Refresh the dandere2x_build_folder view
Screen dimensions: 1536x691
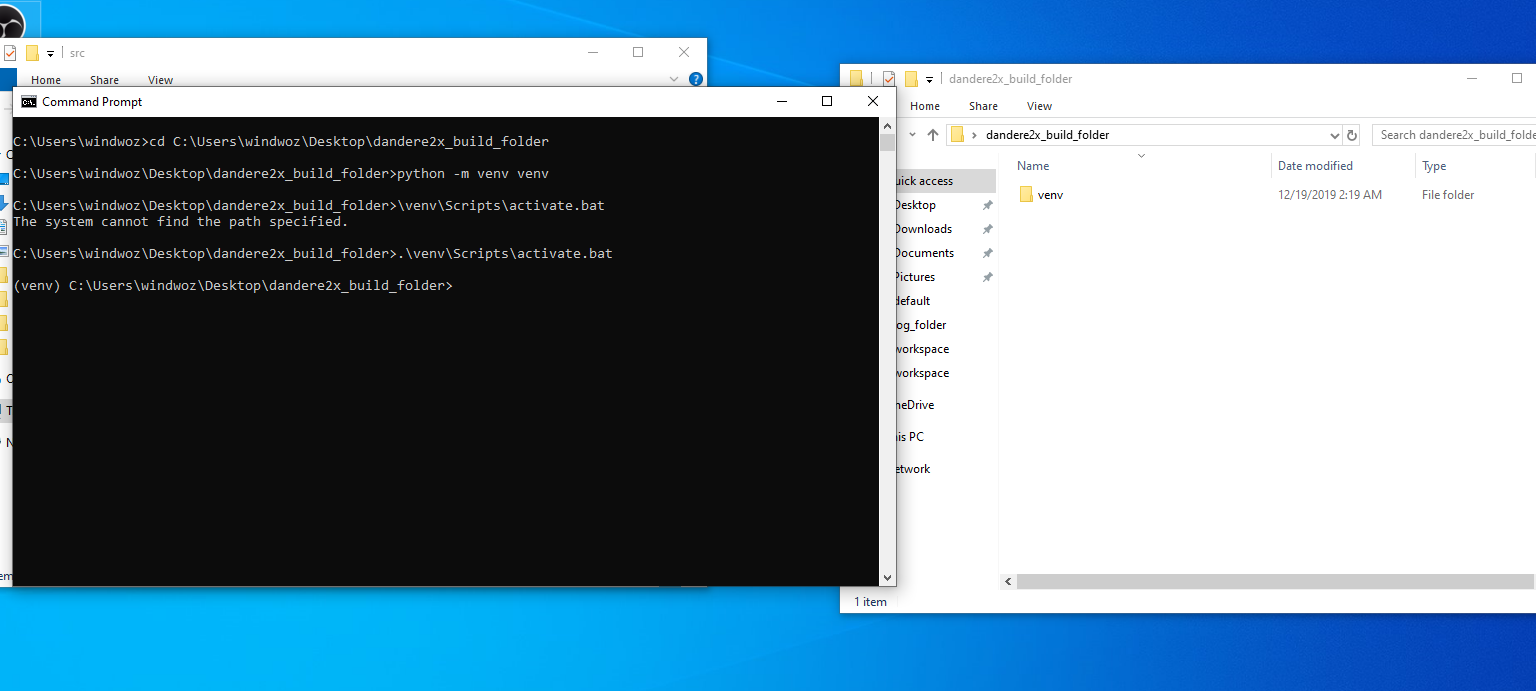(x=1352, y=134)
